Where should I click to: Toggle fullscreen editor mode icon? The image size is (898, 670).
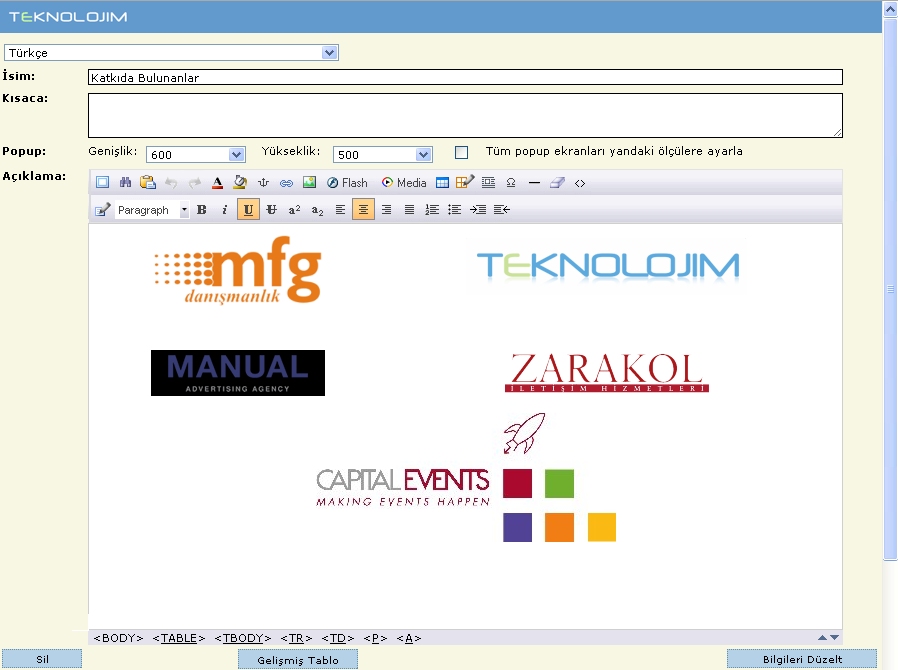pos(103,183)
